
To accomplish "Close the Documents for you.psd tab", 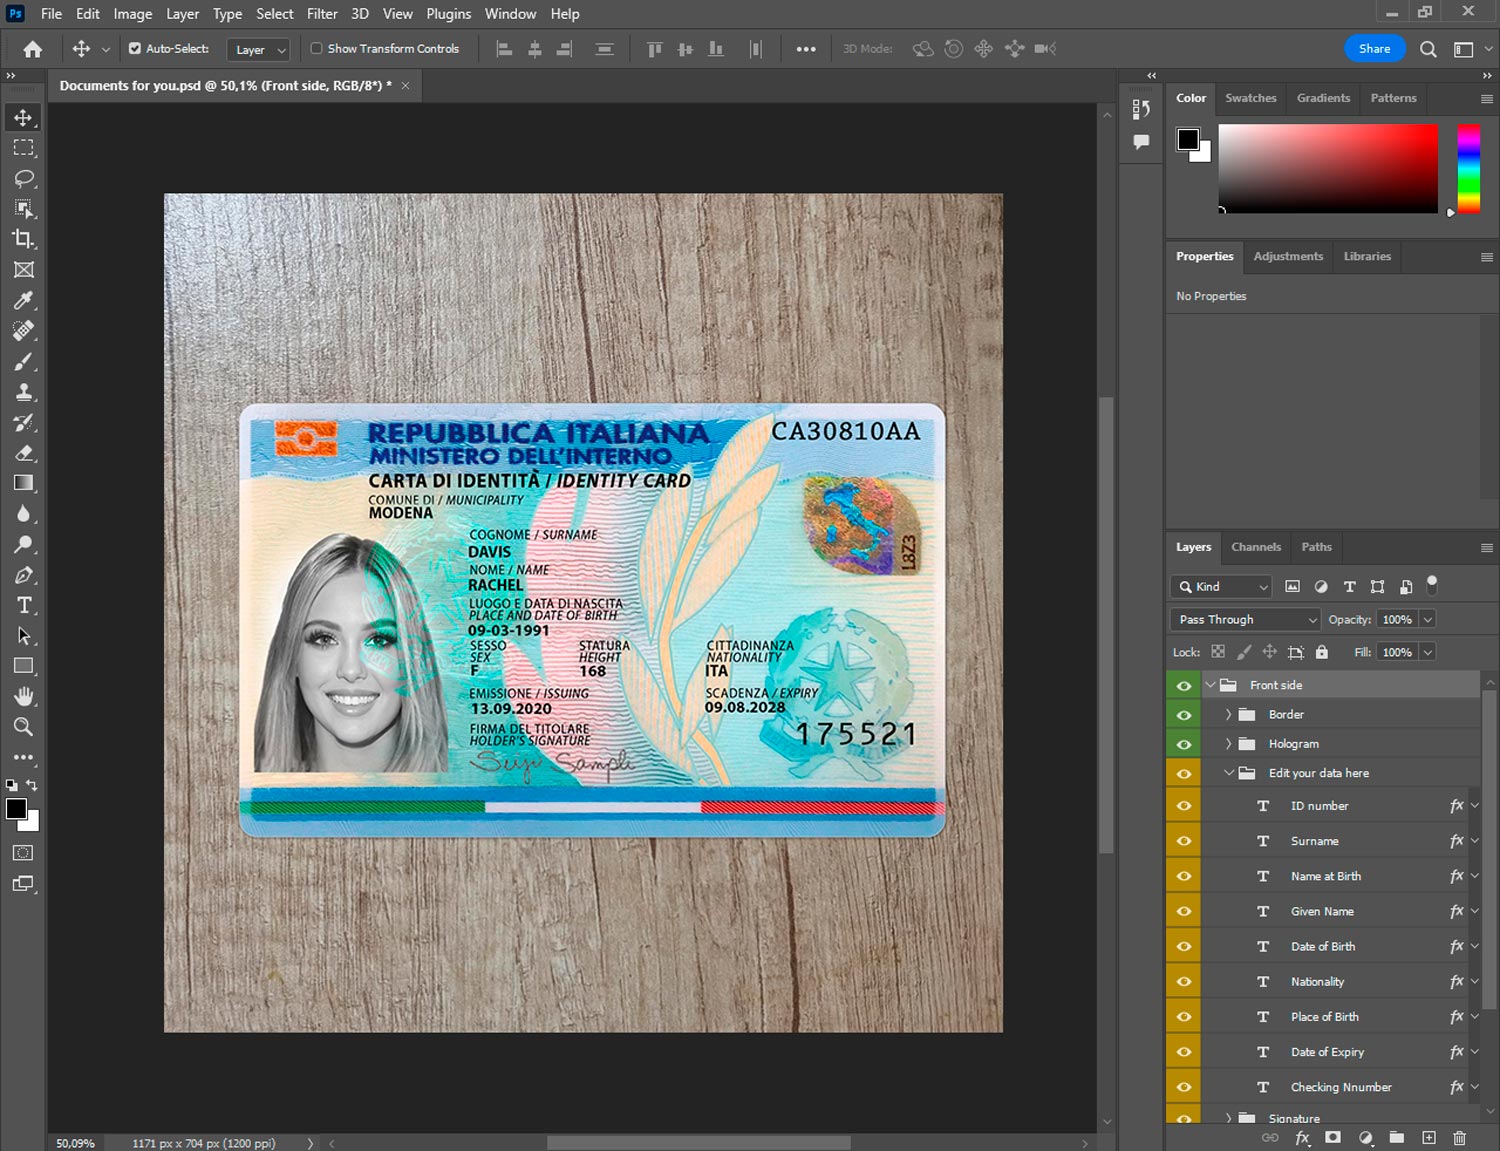I will (x=405, y=86).
